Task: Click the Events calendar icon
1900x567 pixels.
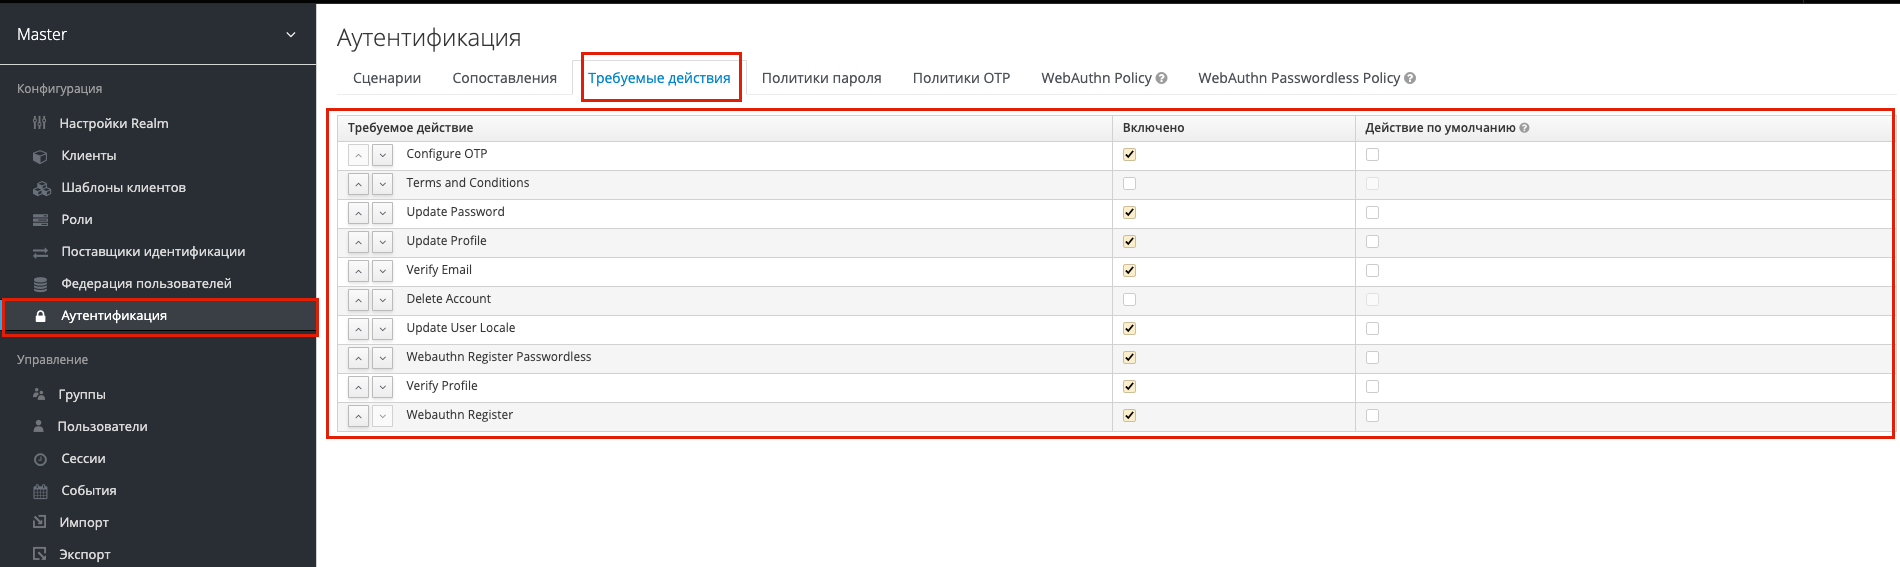Action: 40,491
